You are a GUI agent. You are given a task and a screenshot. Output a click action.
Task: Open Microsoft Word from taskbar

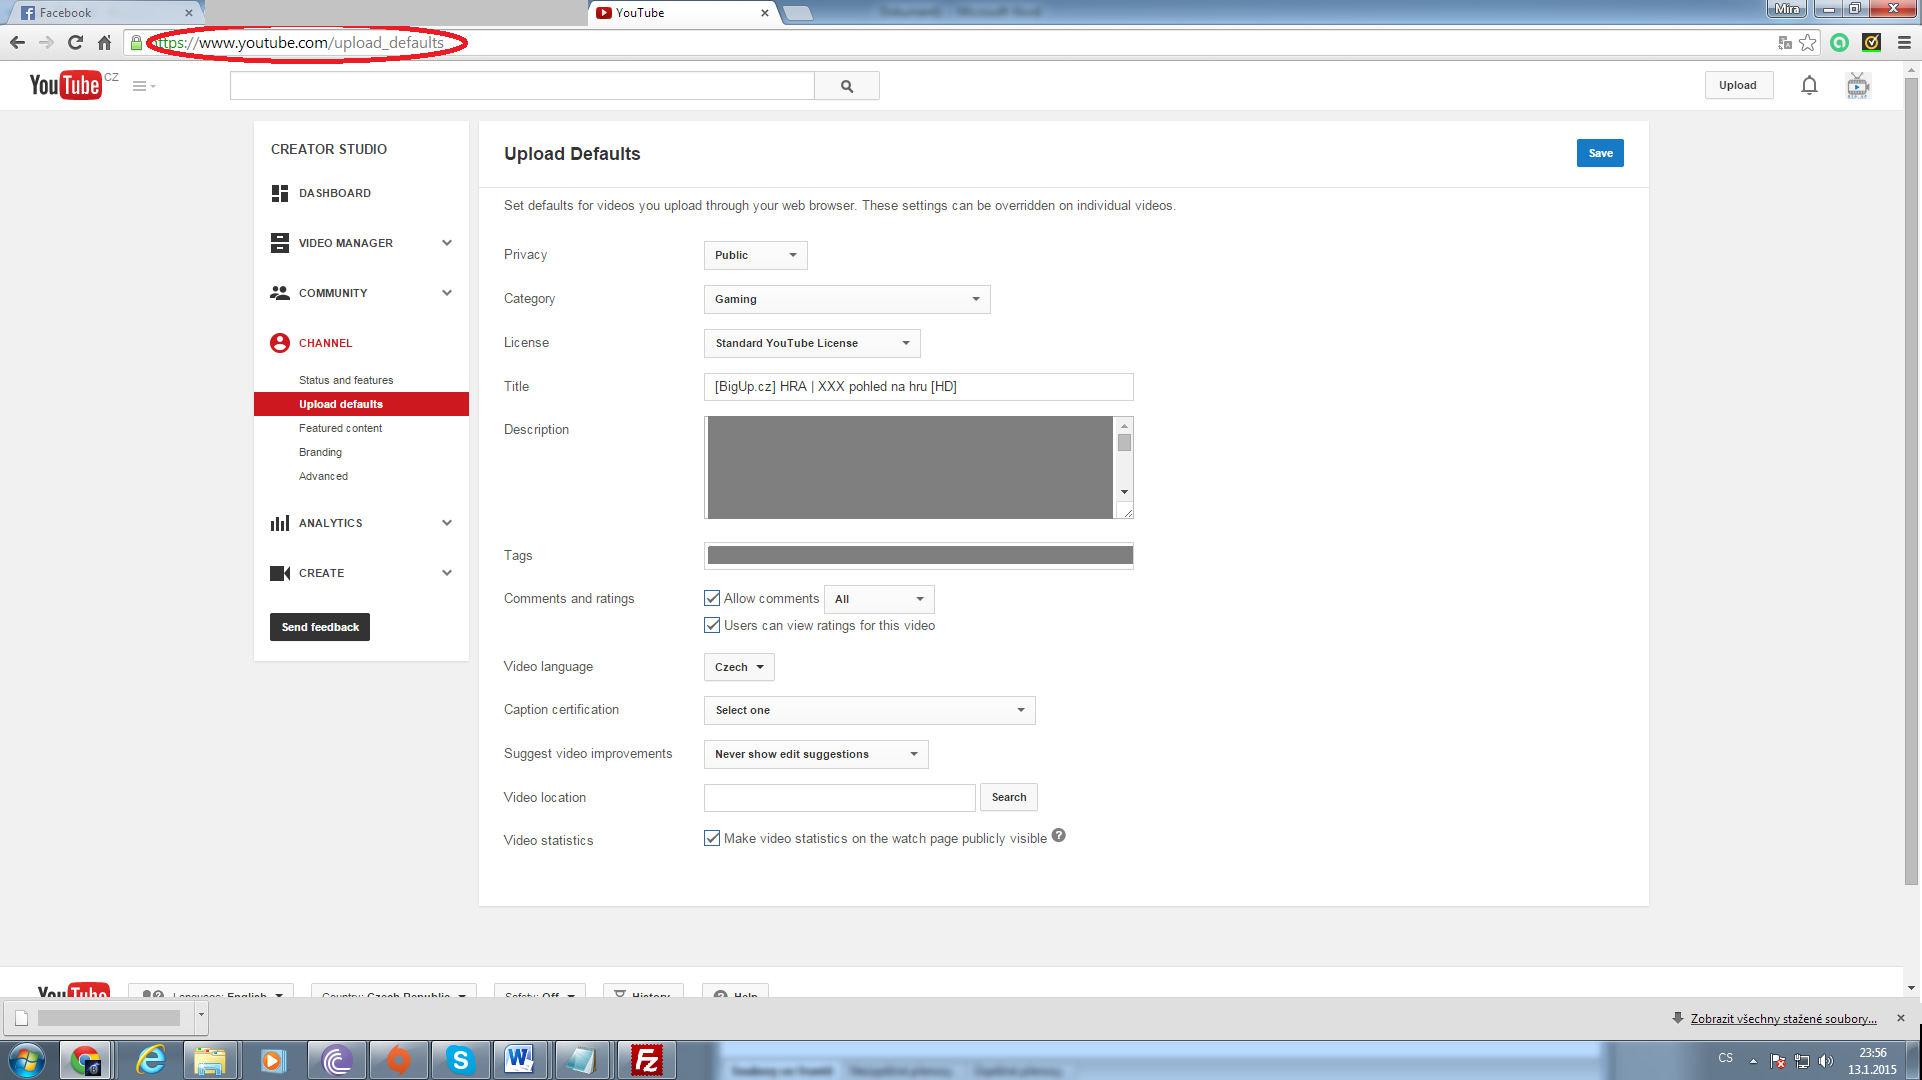point(520,1060)
